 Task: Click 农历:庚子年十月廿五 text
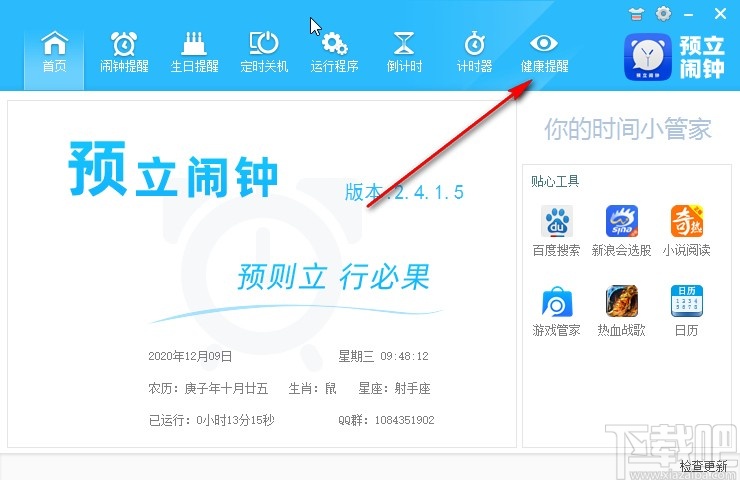(x=208, y=388)
